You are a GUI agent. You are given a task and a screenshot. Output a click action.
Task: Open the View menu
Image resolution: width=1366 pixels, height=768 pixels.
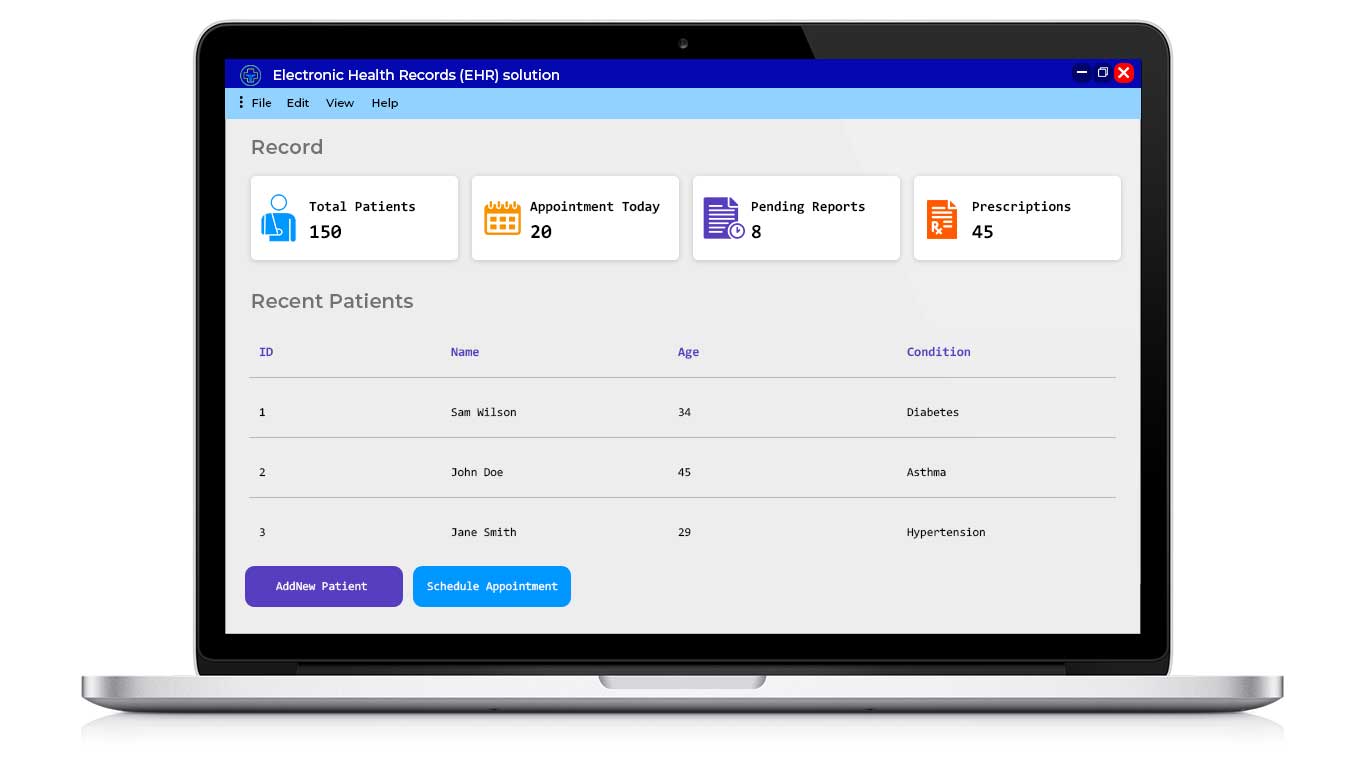click(x=340, y=102)
